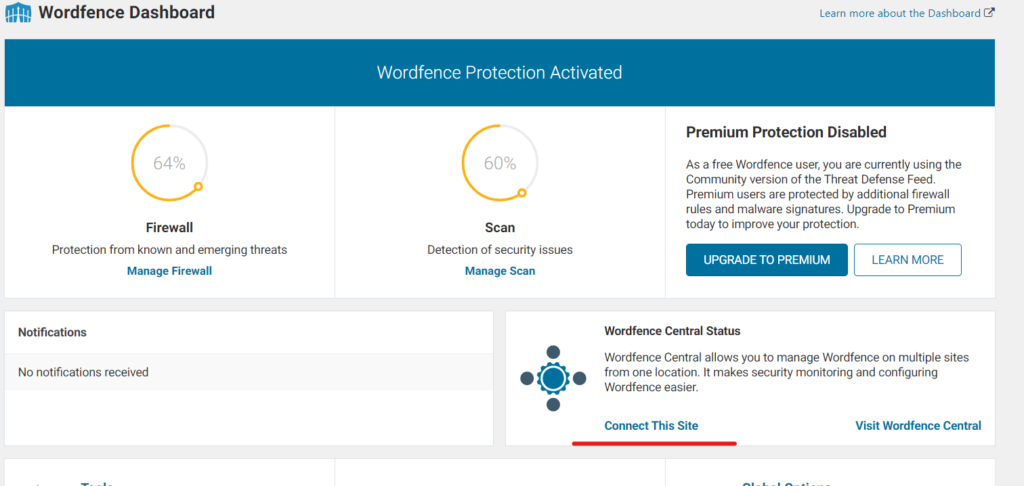1024x486 pixels.
Task: Click the Firewall 64% progress circle
Action: [x=170, y=162]
